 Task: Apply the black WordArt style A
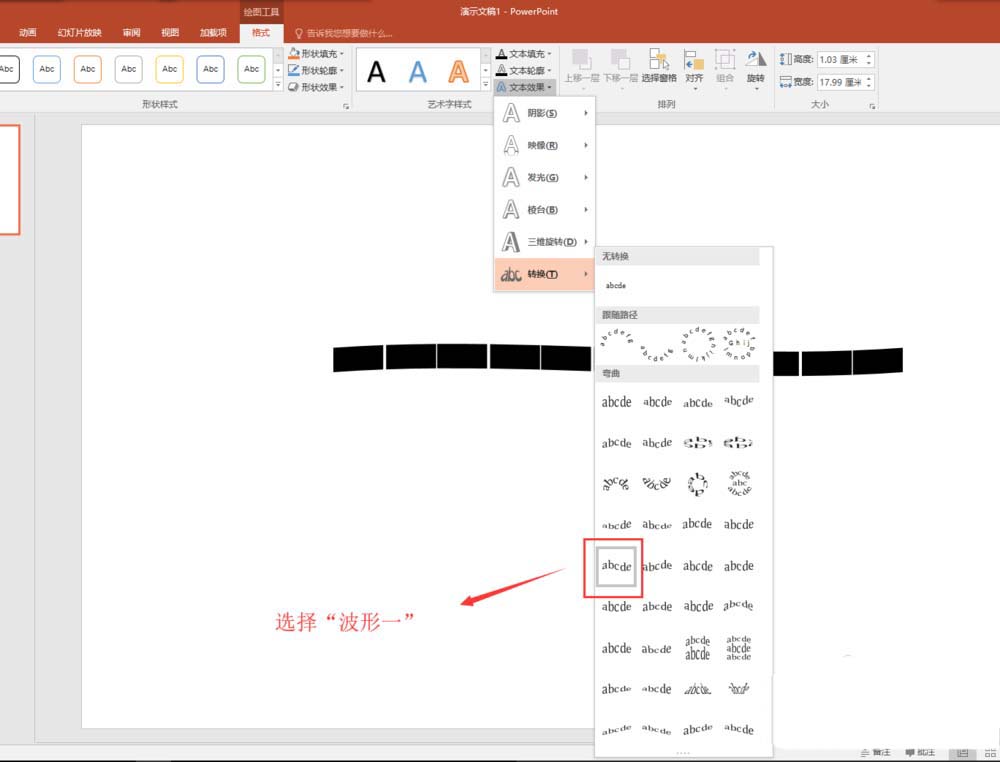tap(376, 71)
